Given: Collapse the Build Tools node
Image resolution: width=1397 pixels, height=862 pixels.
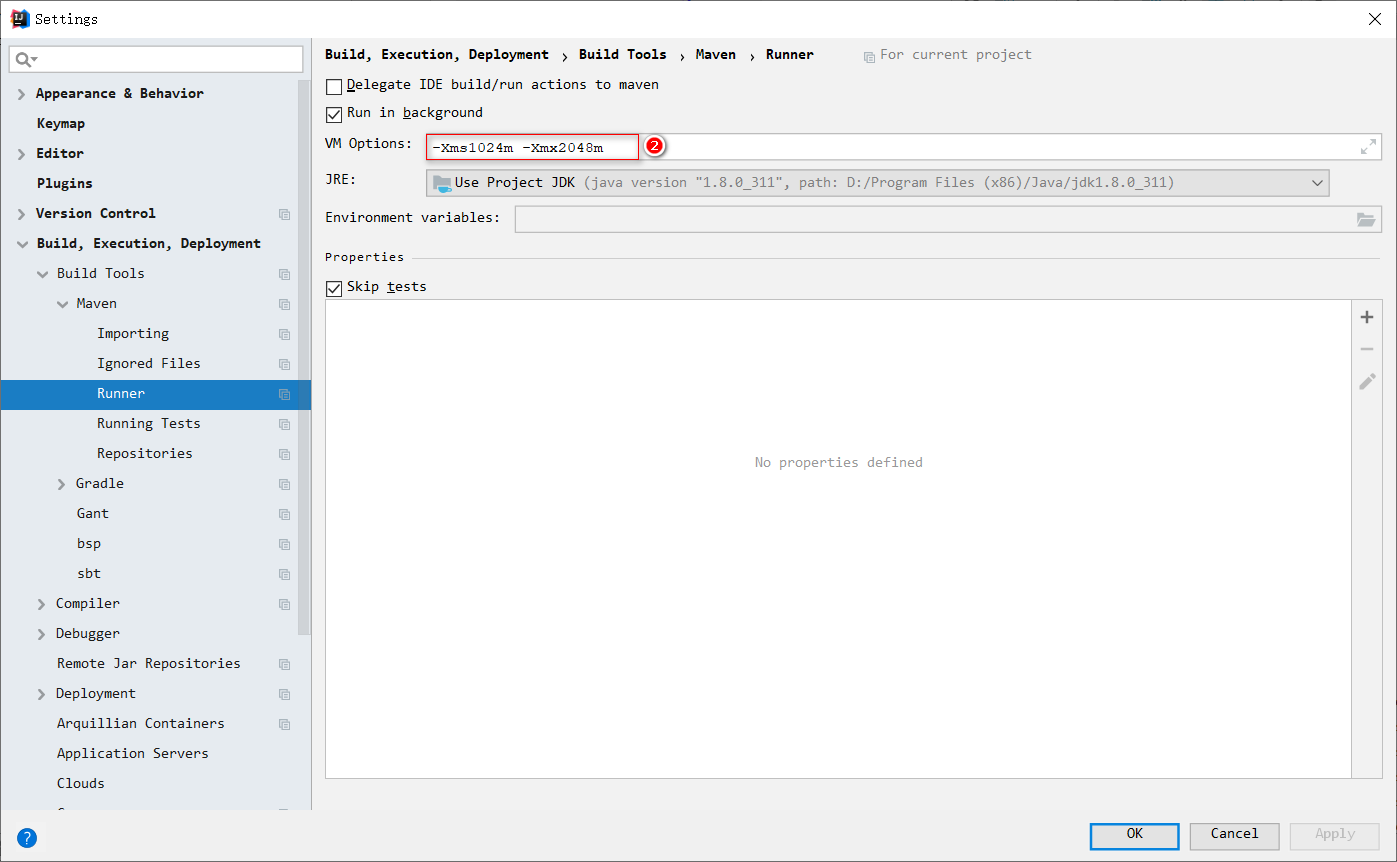Looking at the screenshot, I should pos(42,274).
